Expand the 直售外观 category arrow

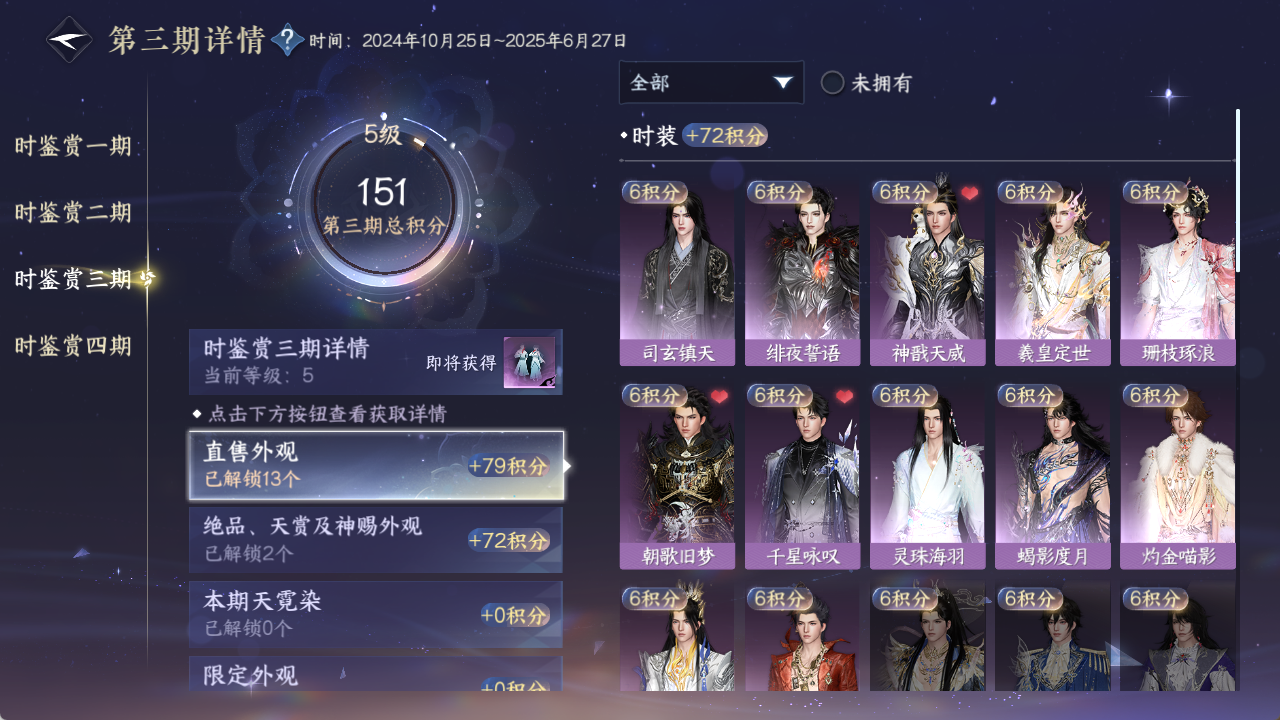tap(568, 466)
